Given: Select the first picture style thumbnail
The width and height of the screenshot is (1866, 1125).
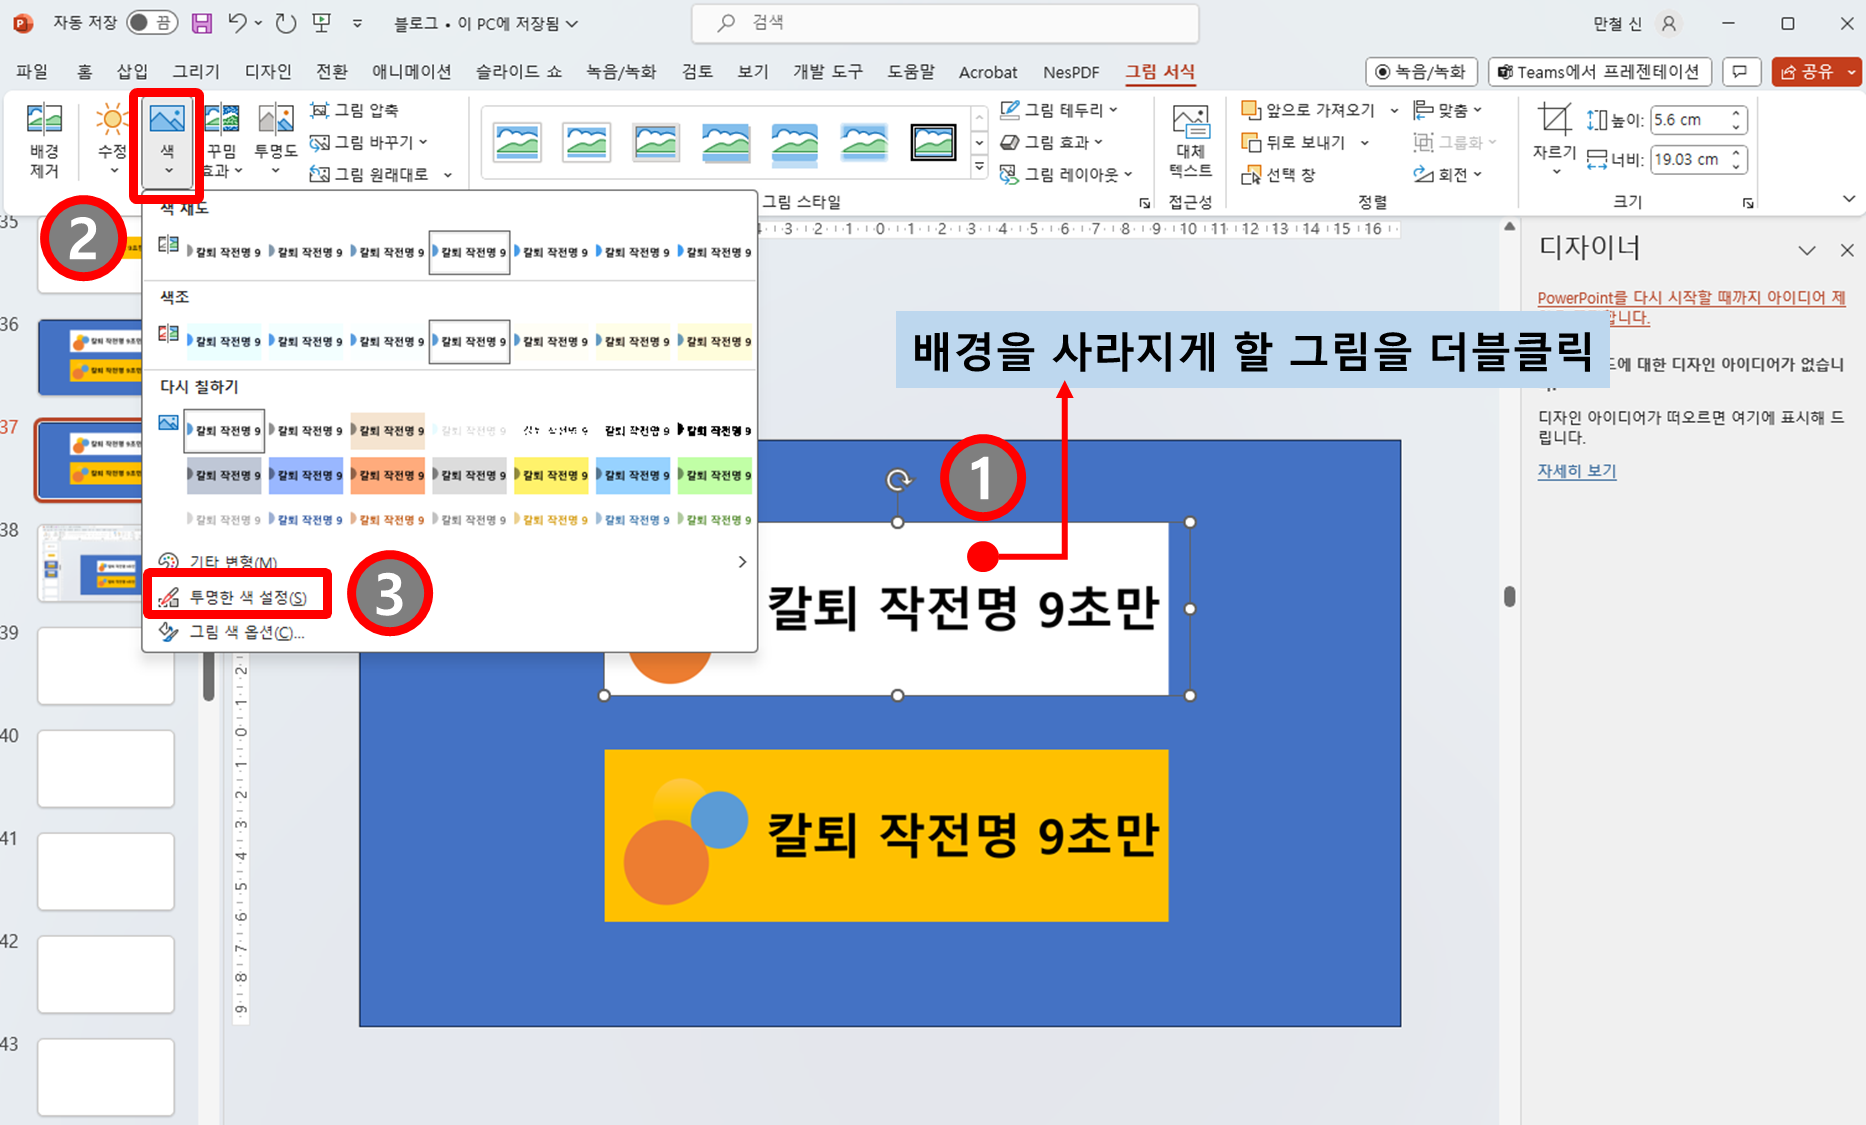Looking at the screenshot, I should 518,143.
